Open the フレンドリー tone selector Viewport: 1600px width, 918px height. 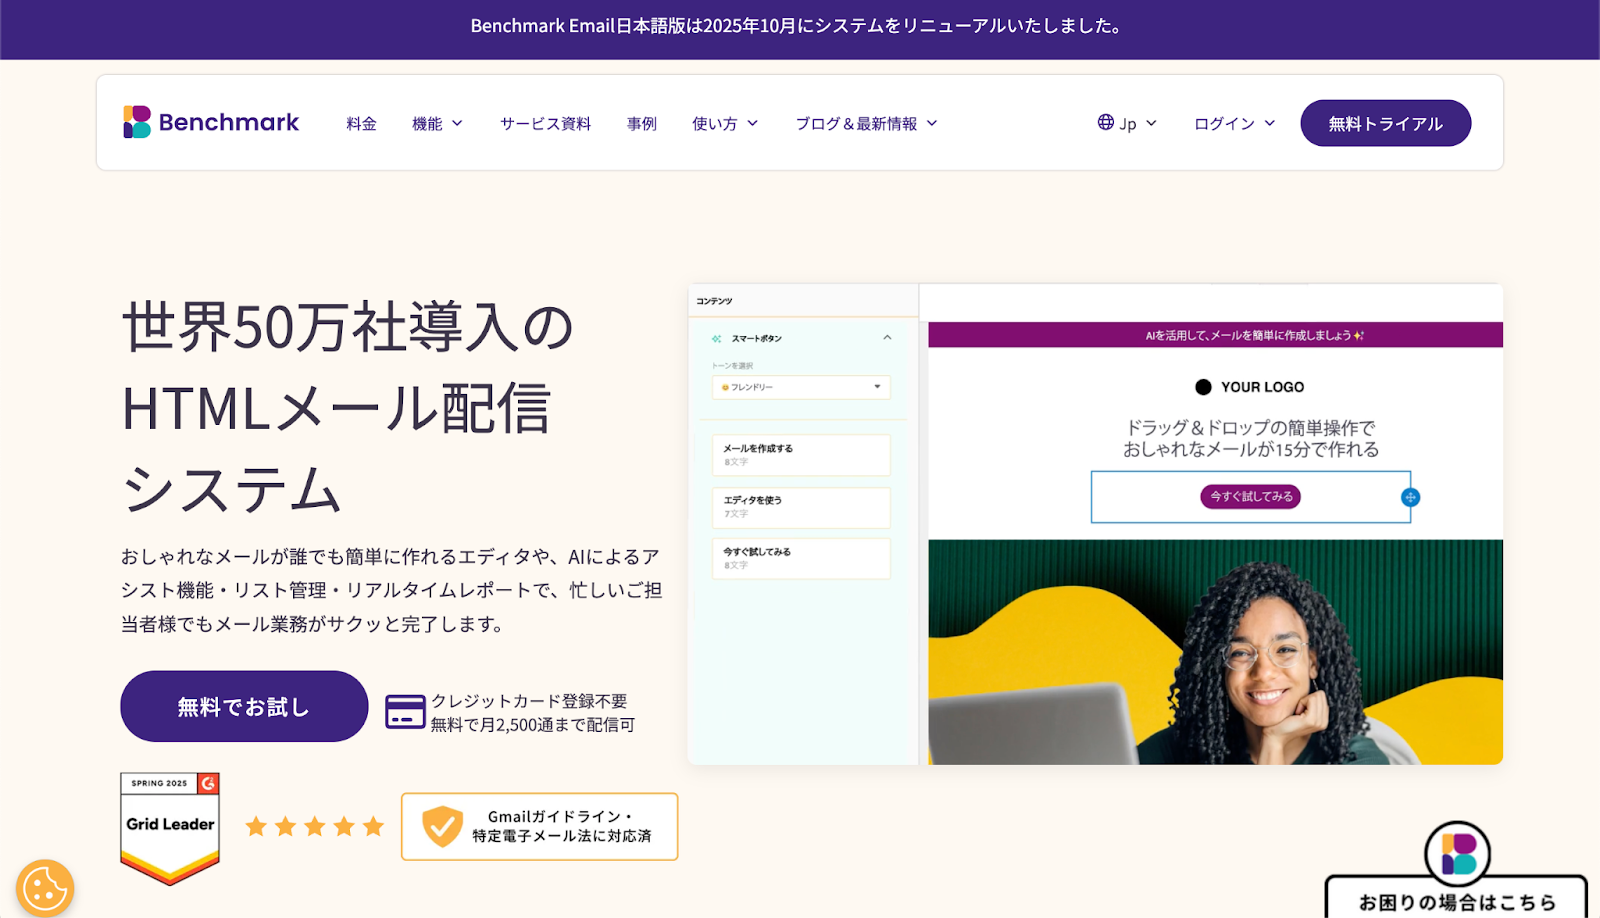[x=800, y=387]
